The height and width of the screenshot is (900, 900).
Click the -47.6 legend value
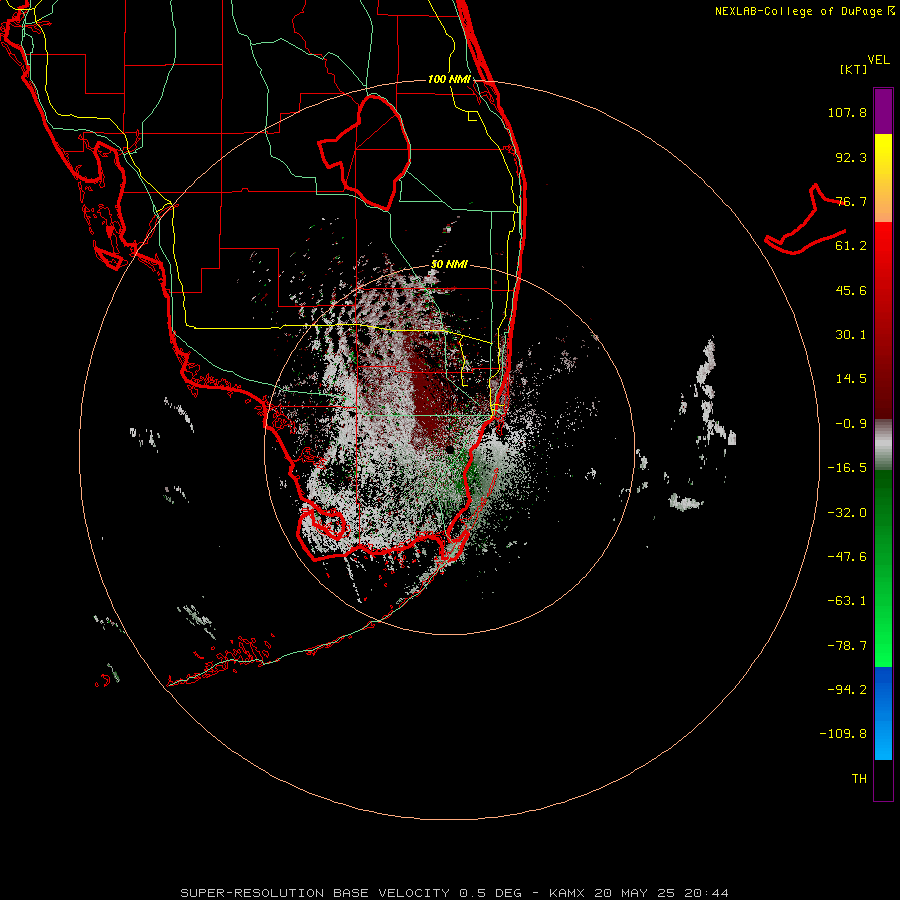847,557
